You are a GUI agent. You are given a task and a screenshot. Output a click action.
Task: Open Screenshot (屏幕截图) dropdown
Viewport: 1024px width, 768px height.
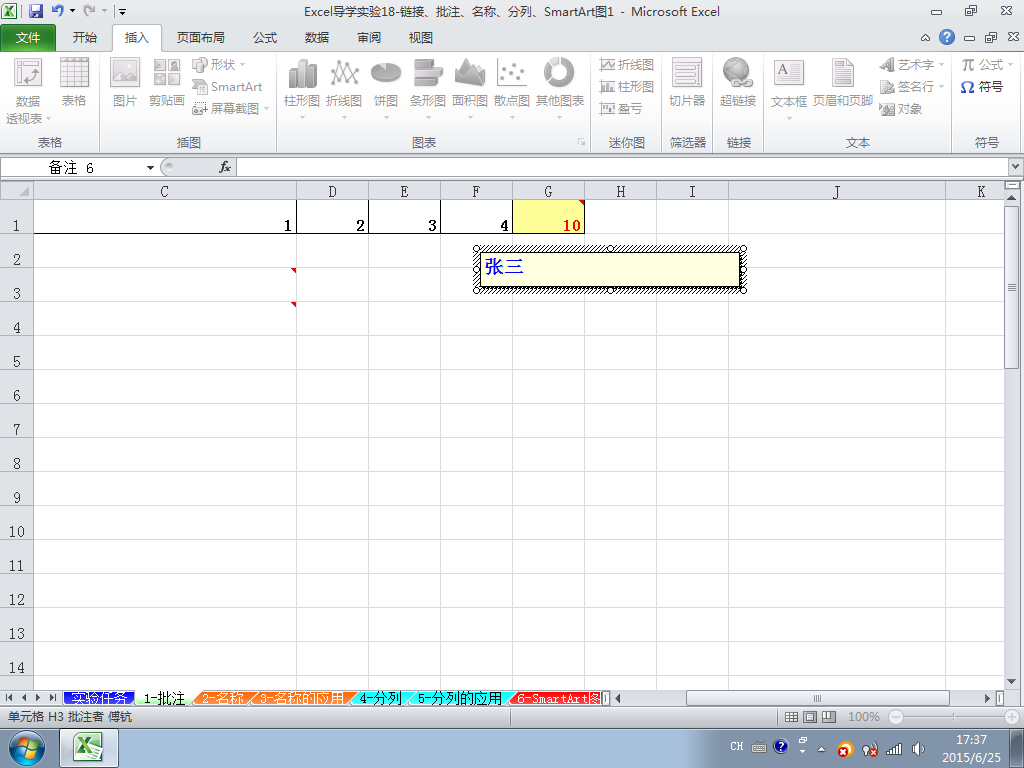point(231,108)
